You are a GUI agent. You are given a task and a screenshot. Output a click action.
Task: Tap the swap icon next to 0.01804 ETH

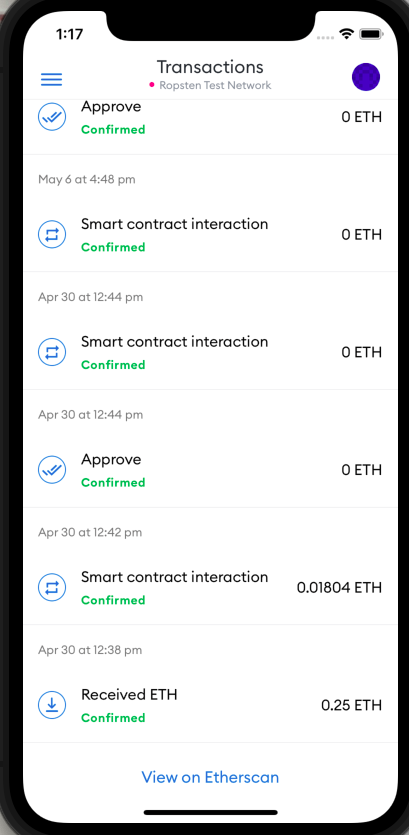click(x=52, y=587)
